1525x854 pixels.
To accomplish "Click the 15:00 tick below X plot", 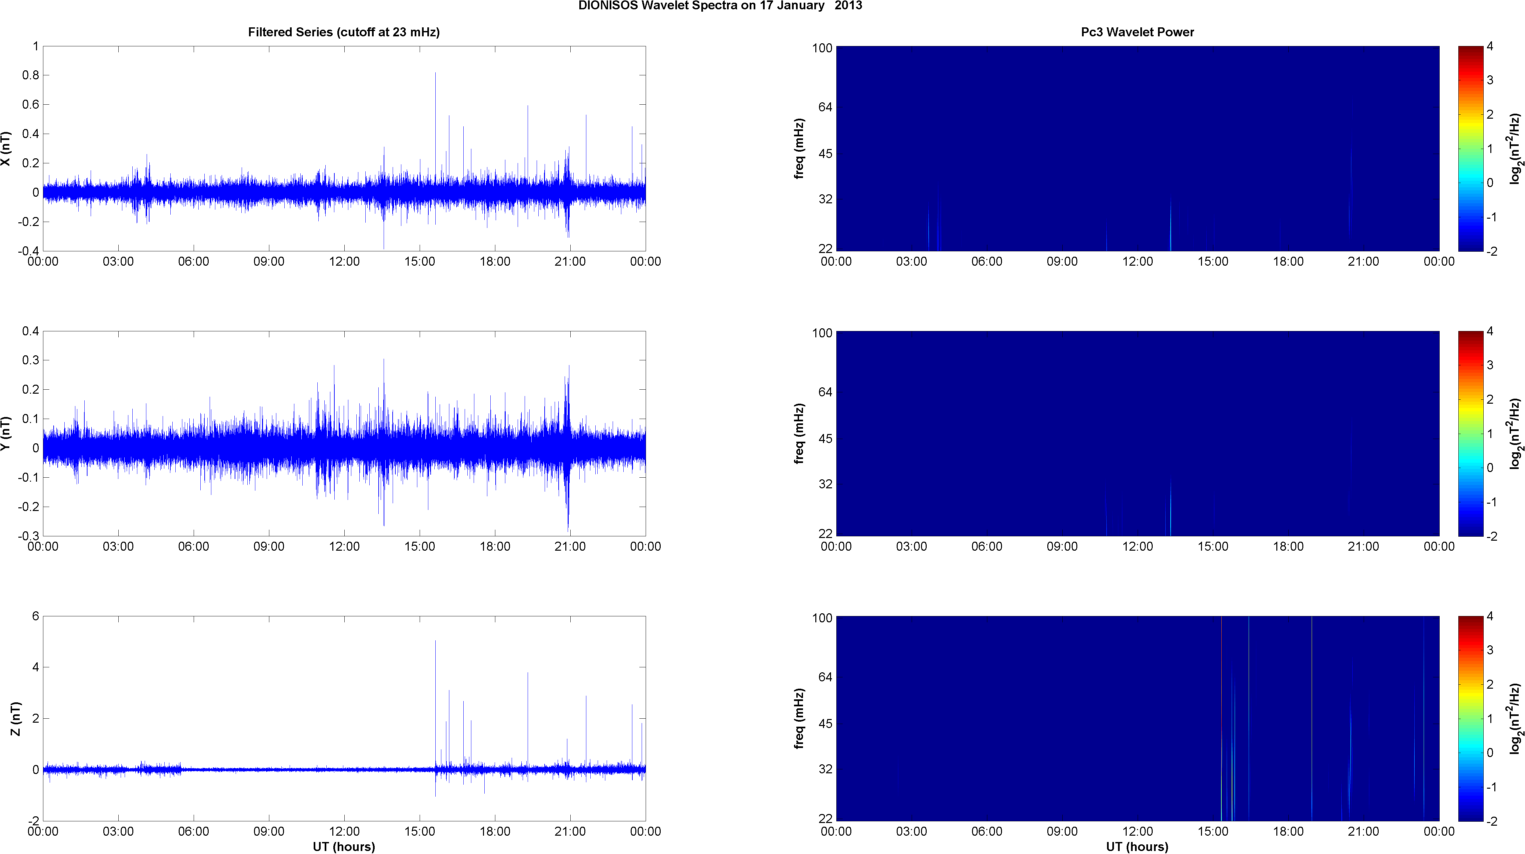I will click(420, 261).
